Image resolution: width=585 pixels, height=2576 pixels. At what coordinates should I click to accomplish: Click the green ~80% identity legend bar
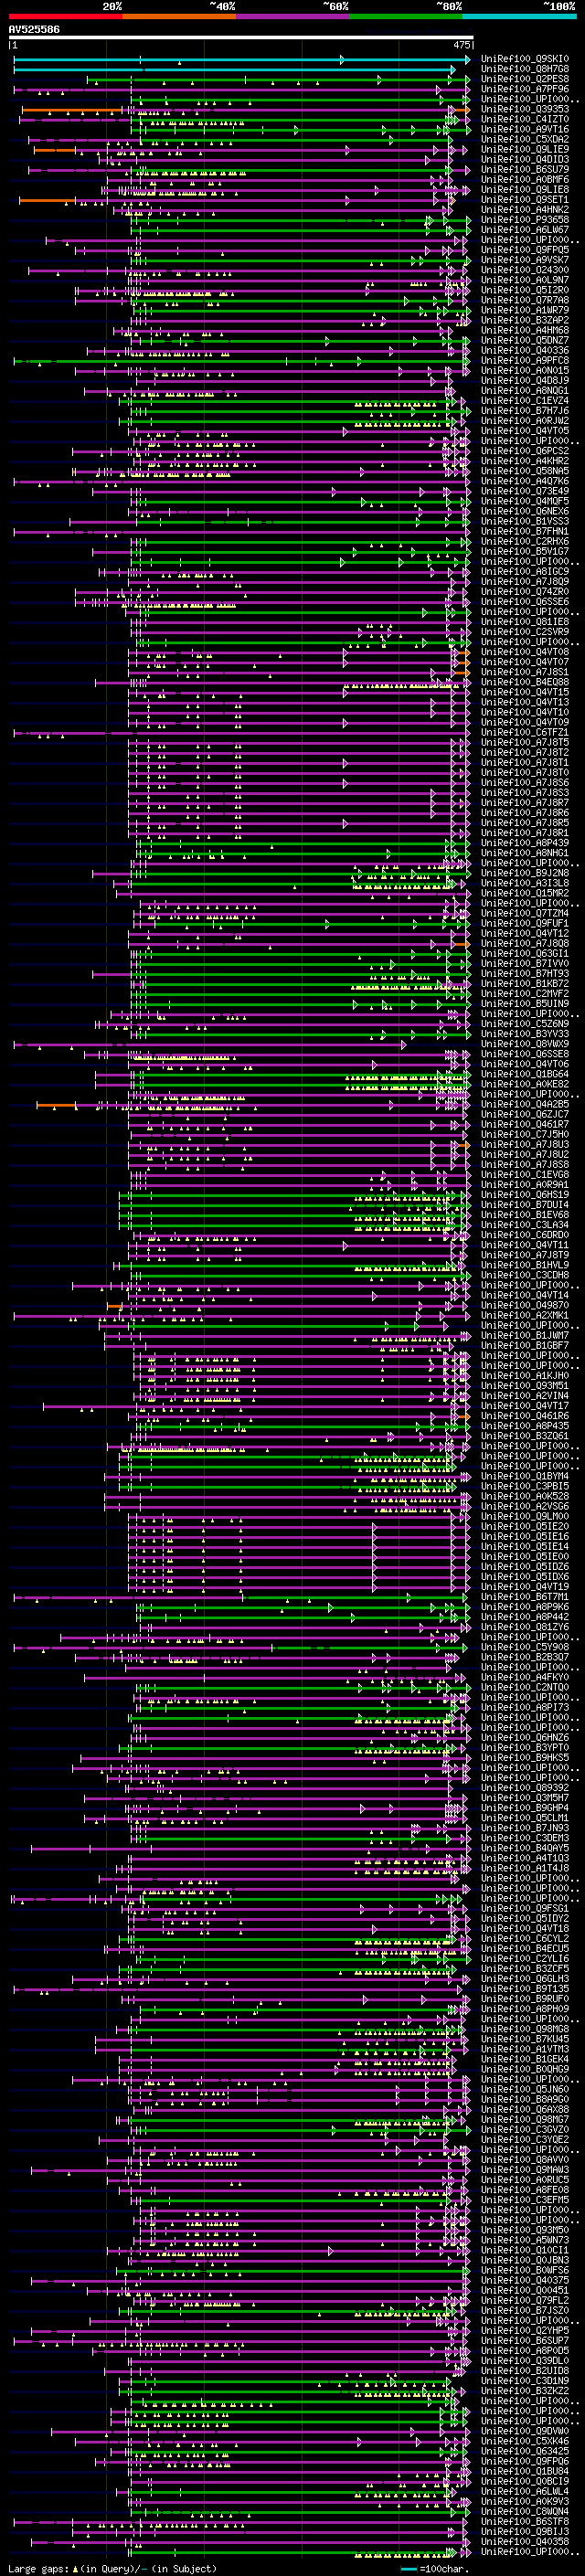click(406, 16)
